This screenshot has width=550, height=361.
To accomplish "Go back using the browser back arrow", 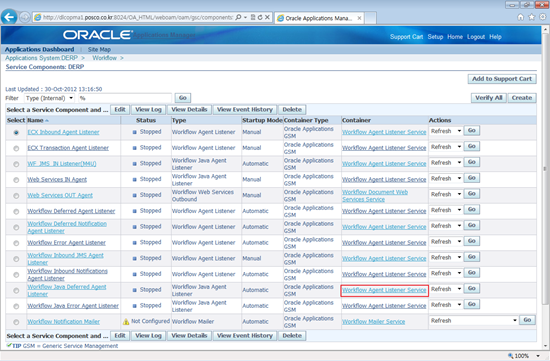I will click(x=9, y=17).
